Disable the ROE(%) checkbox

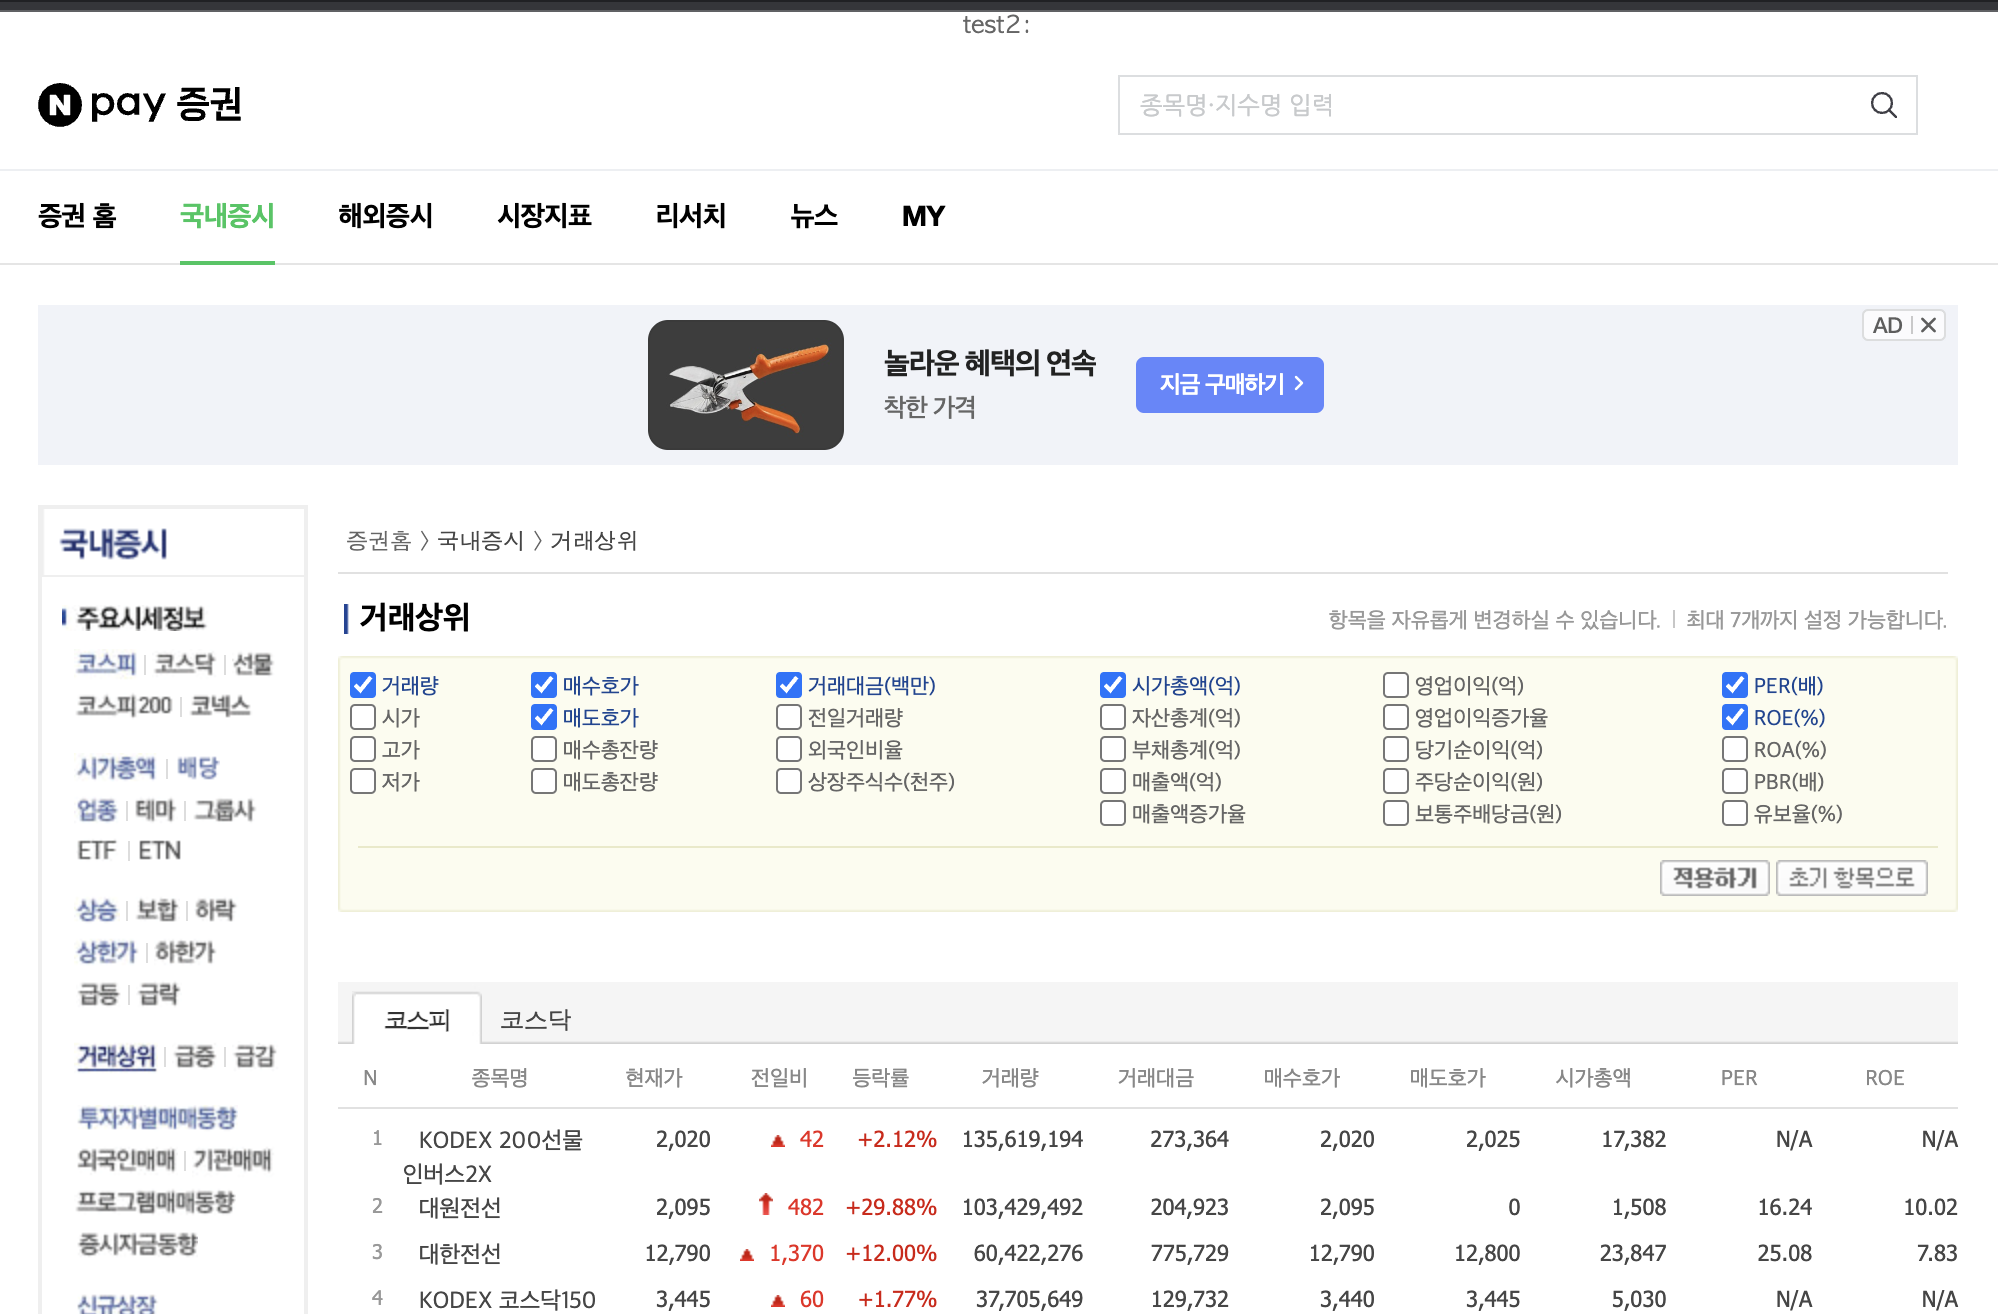click(1735, 717)
